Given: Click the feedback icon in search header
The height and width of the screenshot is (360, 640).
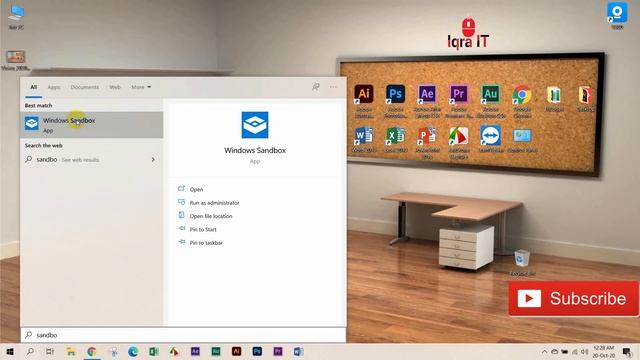Looking at the screenshot, I should point(316,87).
